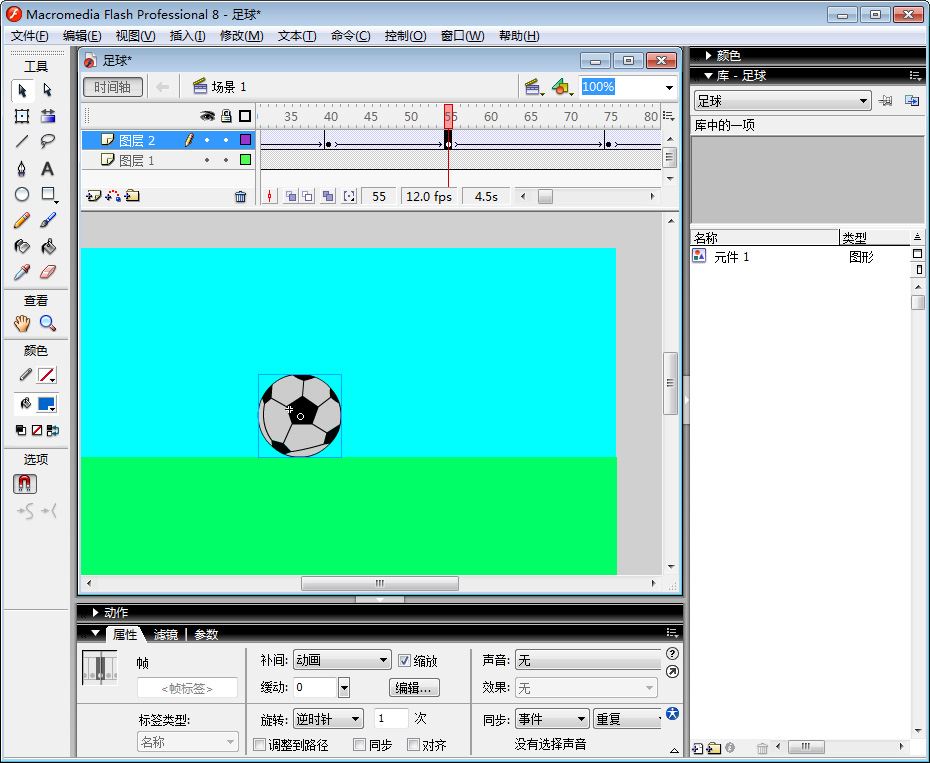The height and width of the screenshot is (763, 930).
Task: Click the 编辑... button
Action: (x=415, y=688)
